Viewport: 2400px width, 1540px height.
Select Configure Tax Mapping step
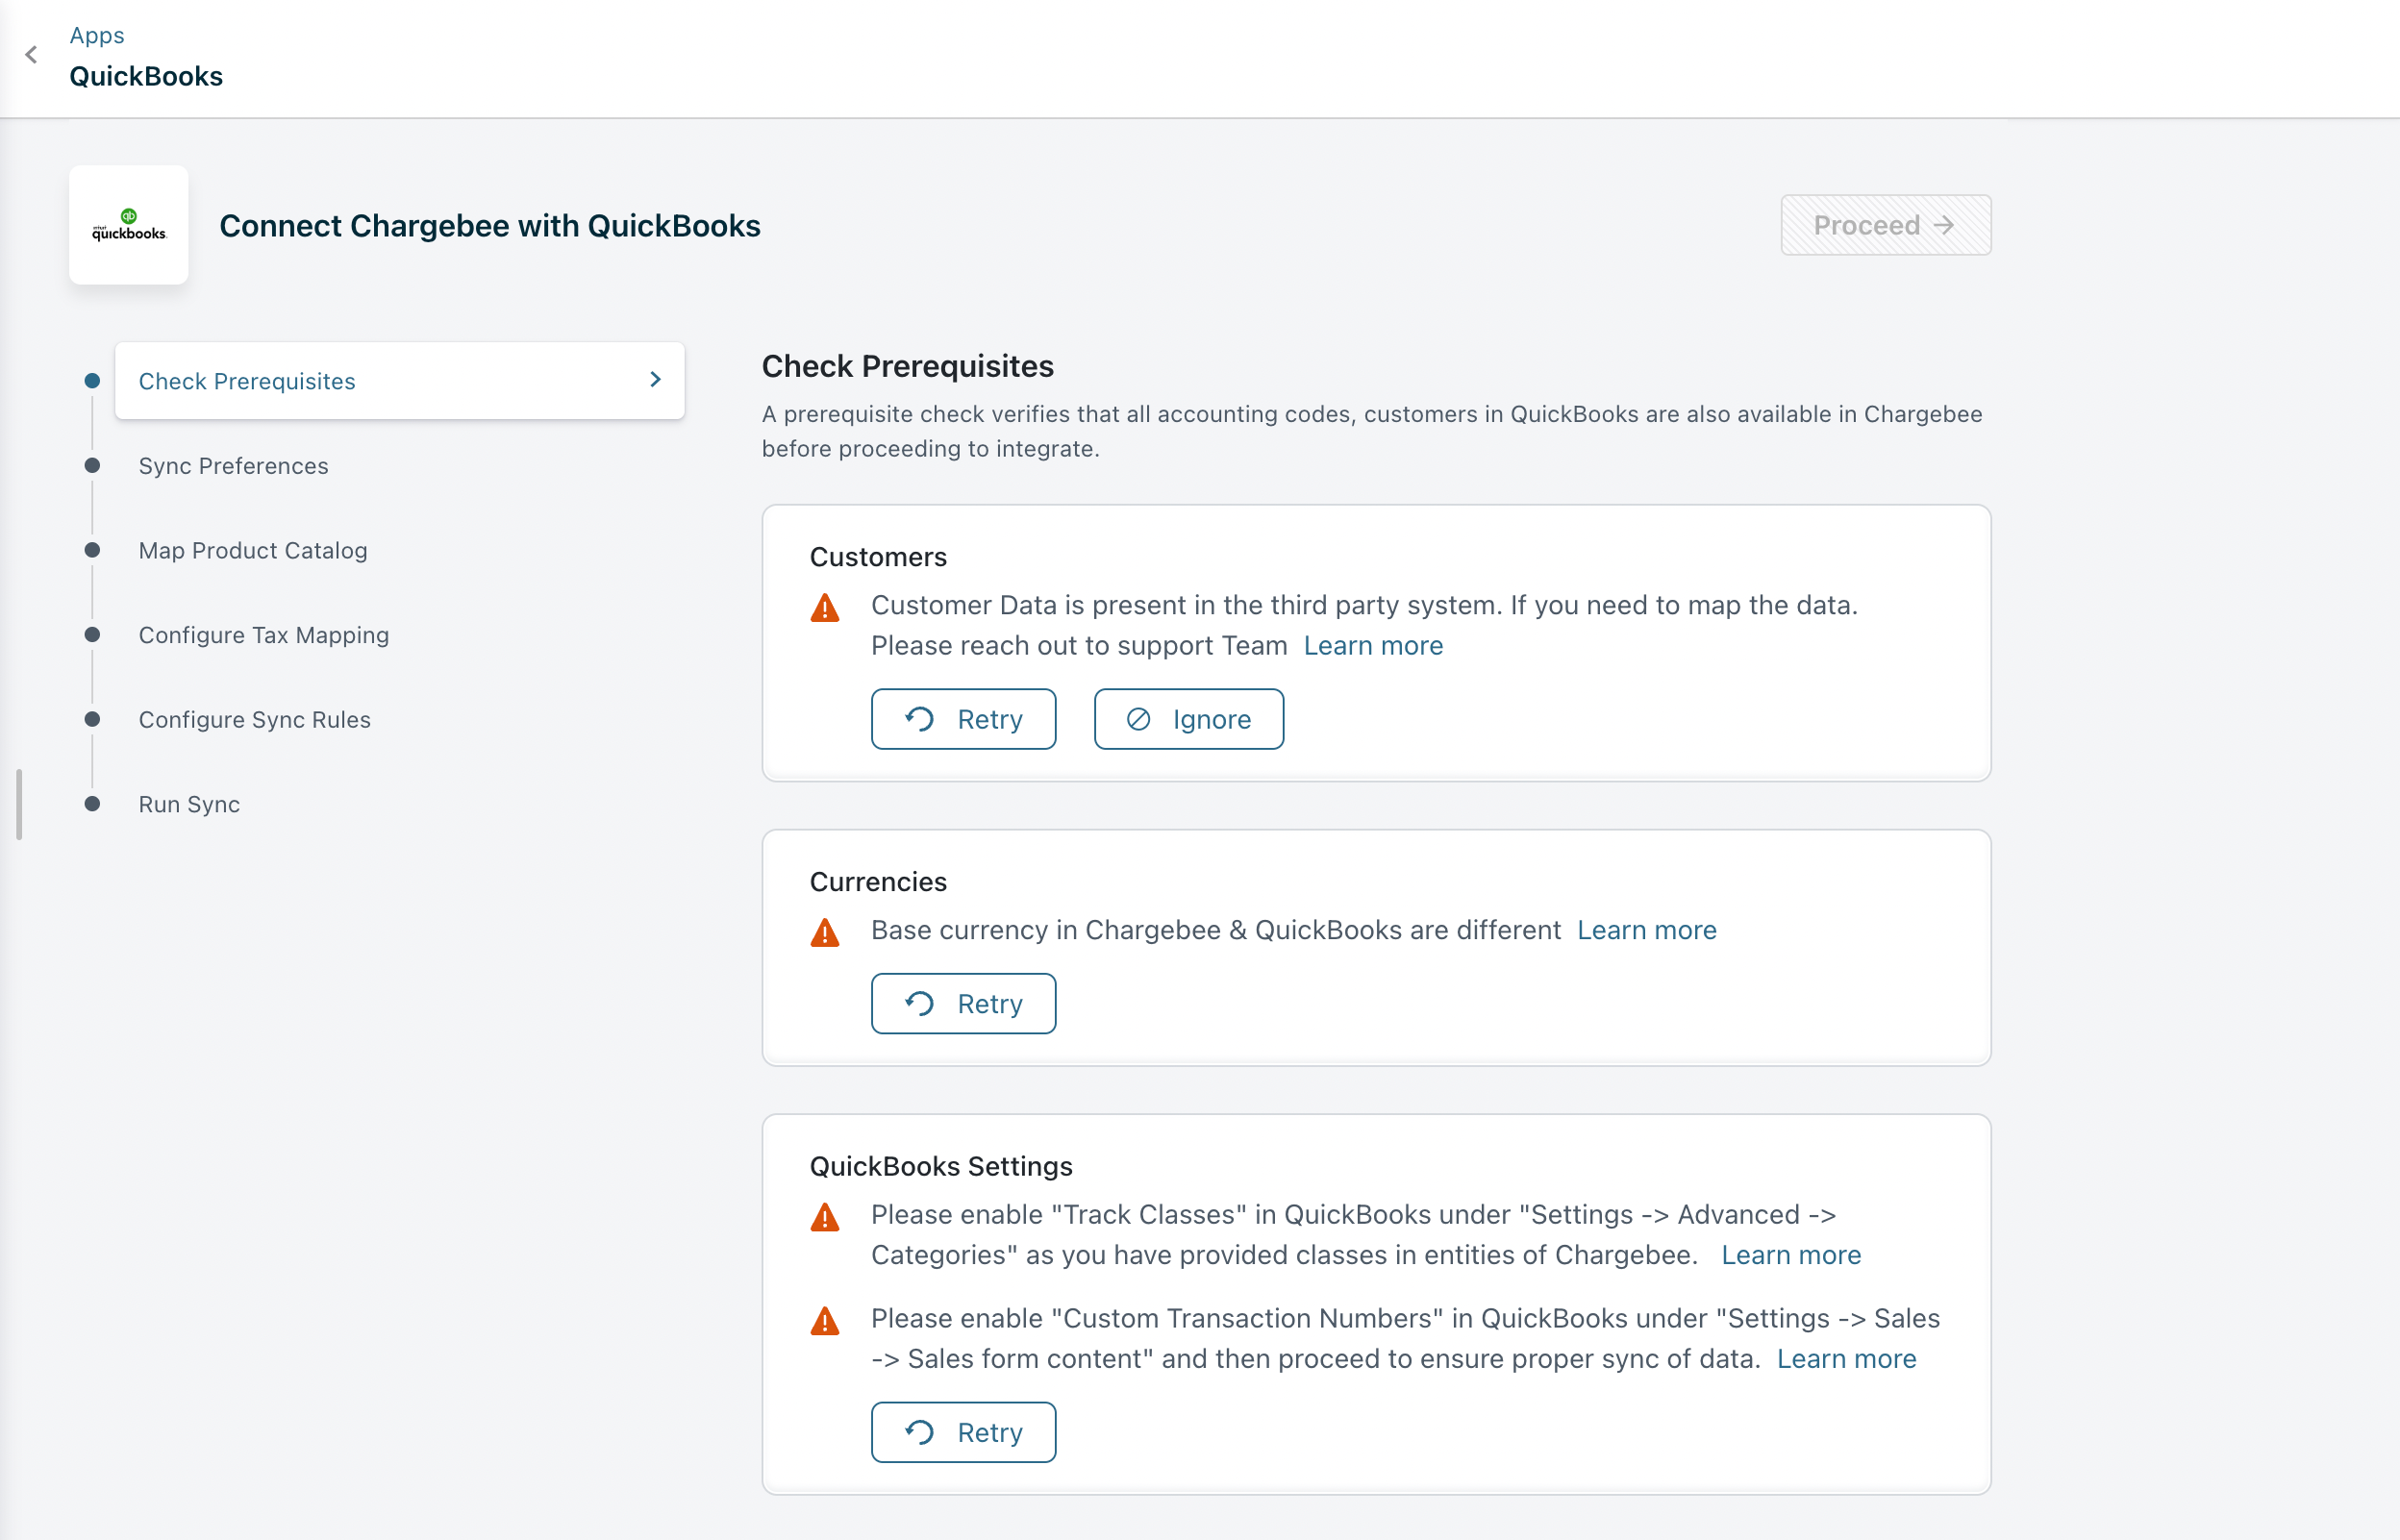point(264,635)
